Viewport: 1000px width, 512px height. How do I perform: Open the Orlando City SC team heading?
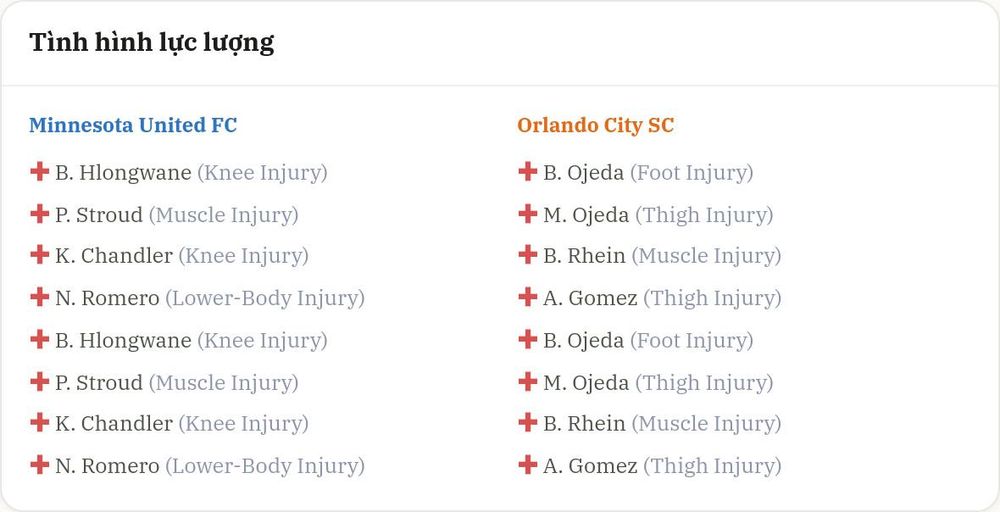point(596,125)
